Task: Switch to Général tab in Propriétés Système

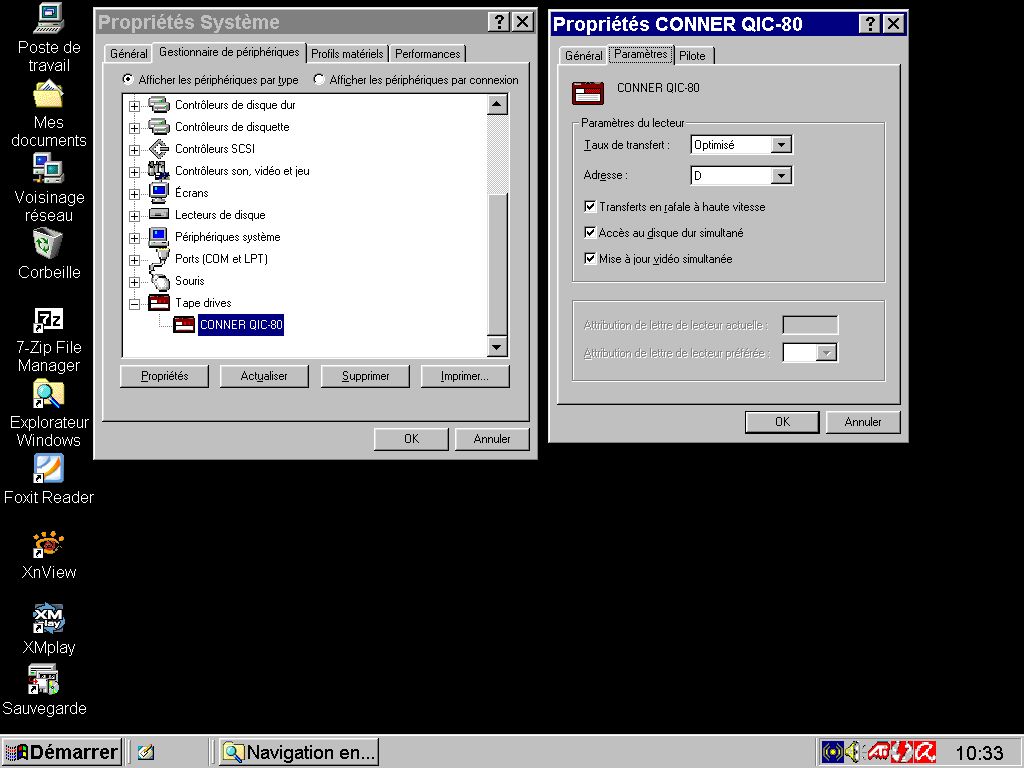Action: [x=129, y=54]
